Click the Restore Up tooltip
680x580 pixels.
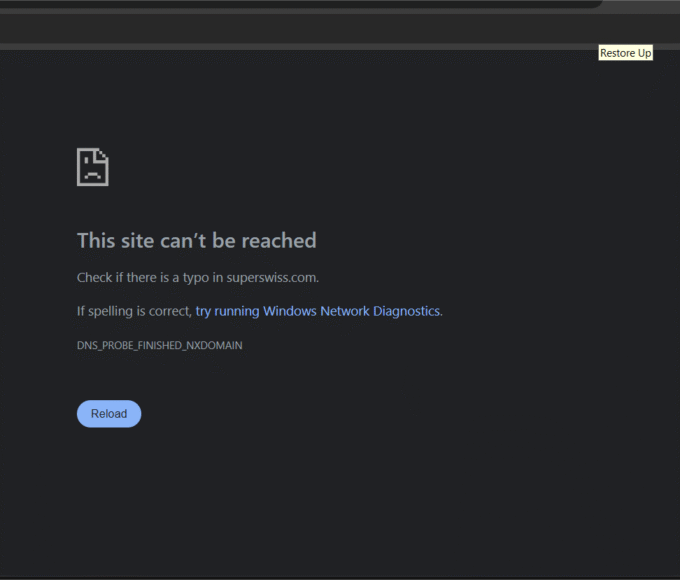(x=625, y=53)
